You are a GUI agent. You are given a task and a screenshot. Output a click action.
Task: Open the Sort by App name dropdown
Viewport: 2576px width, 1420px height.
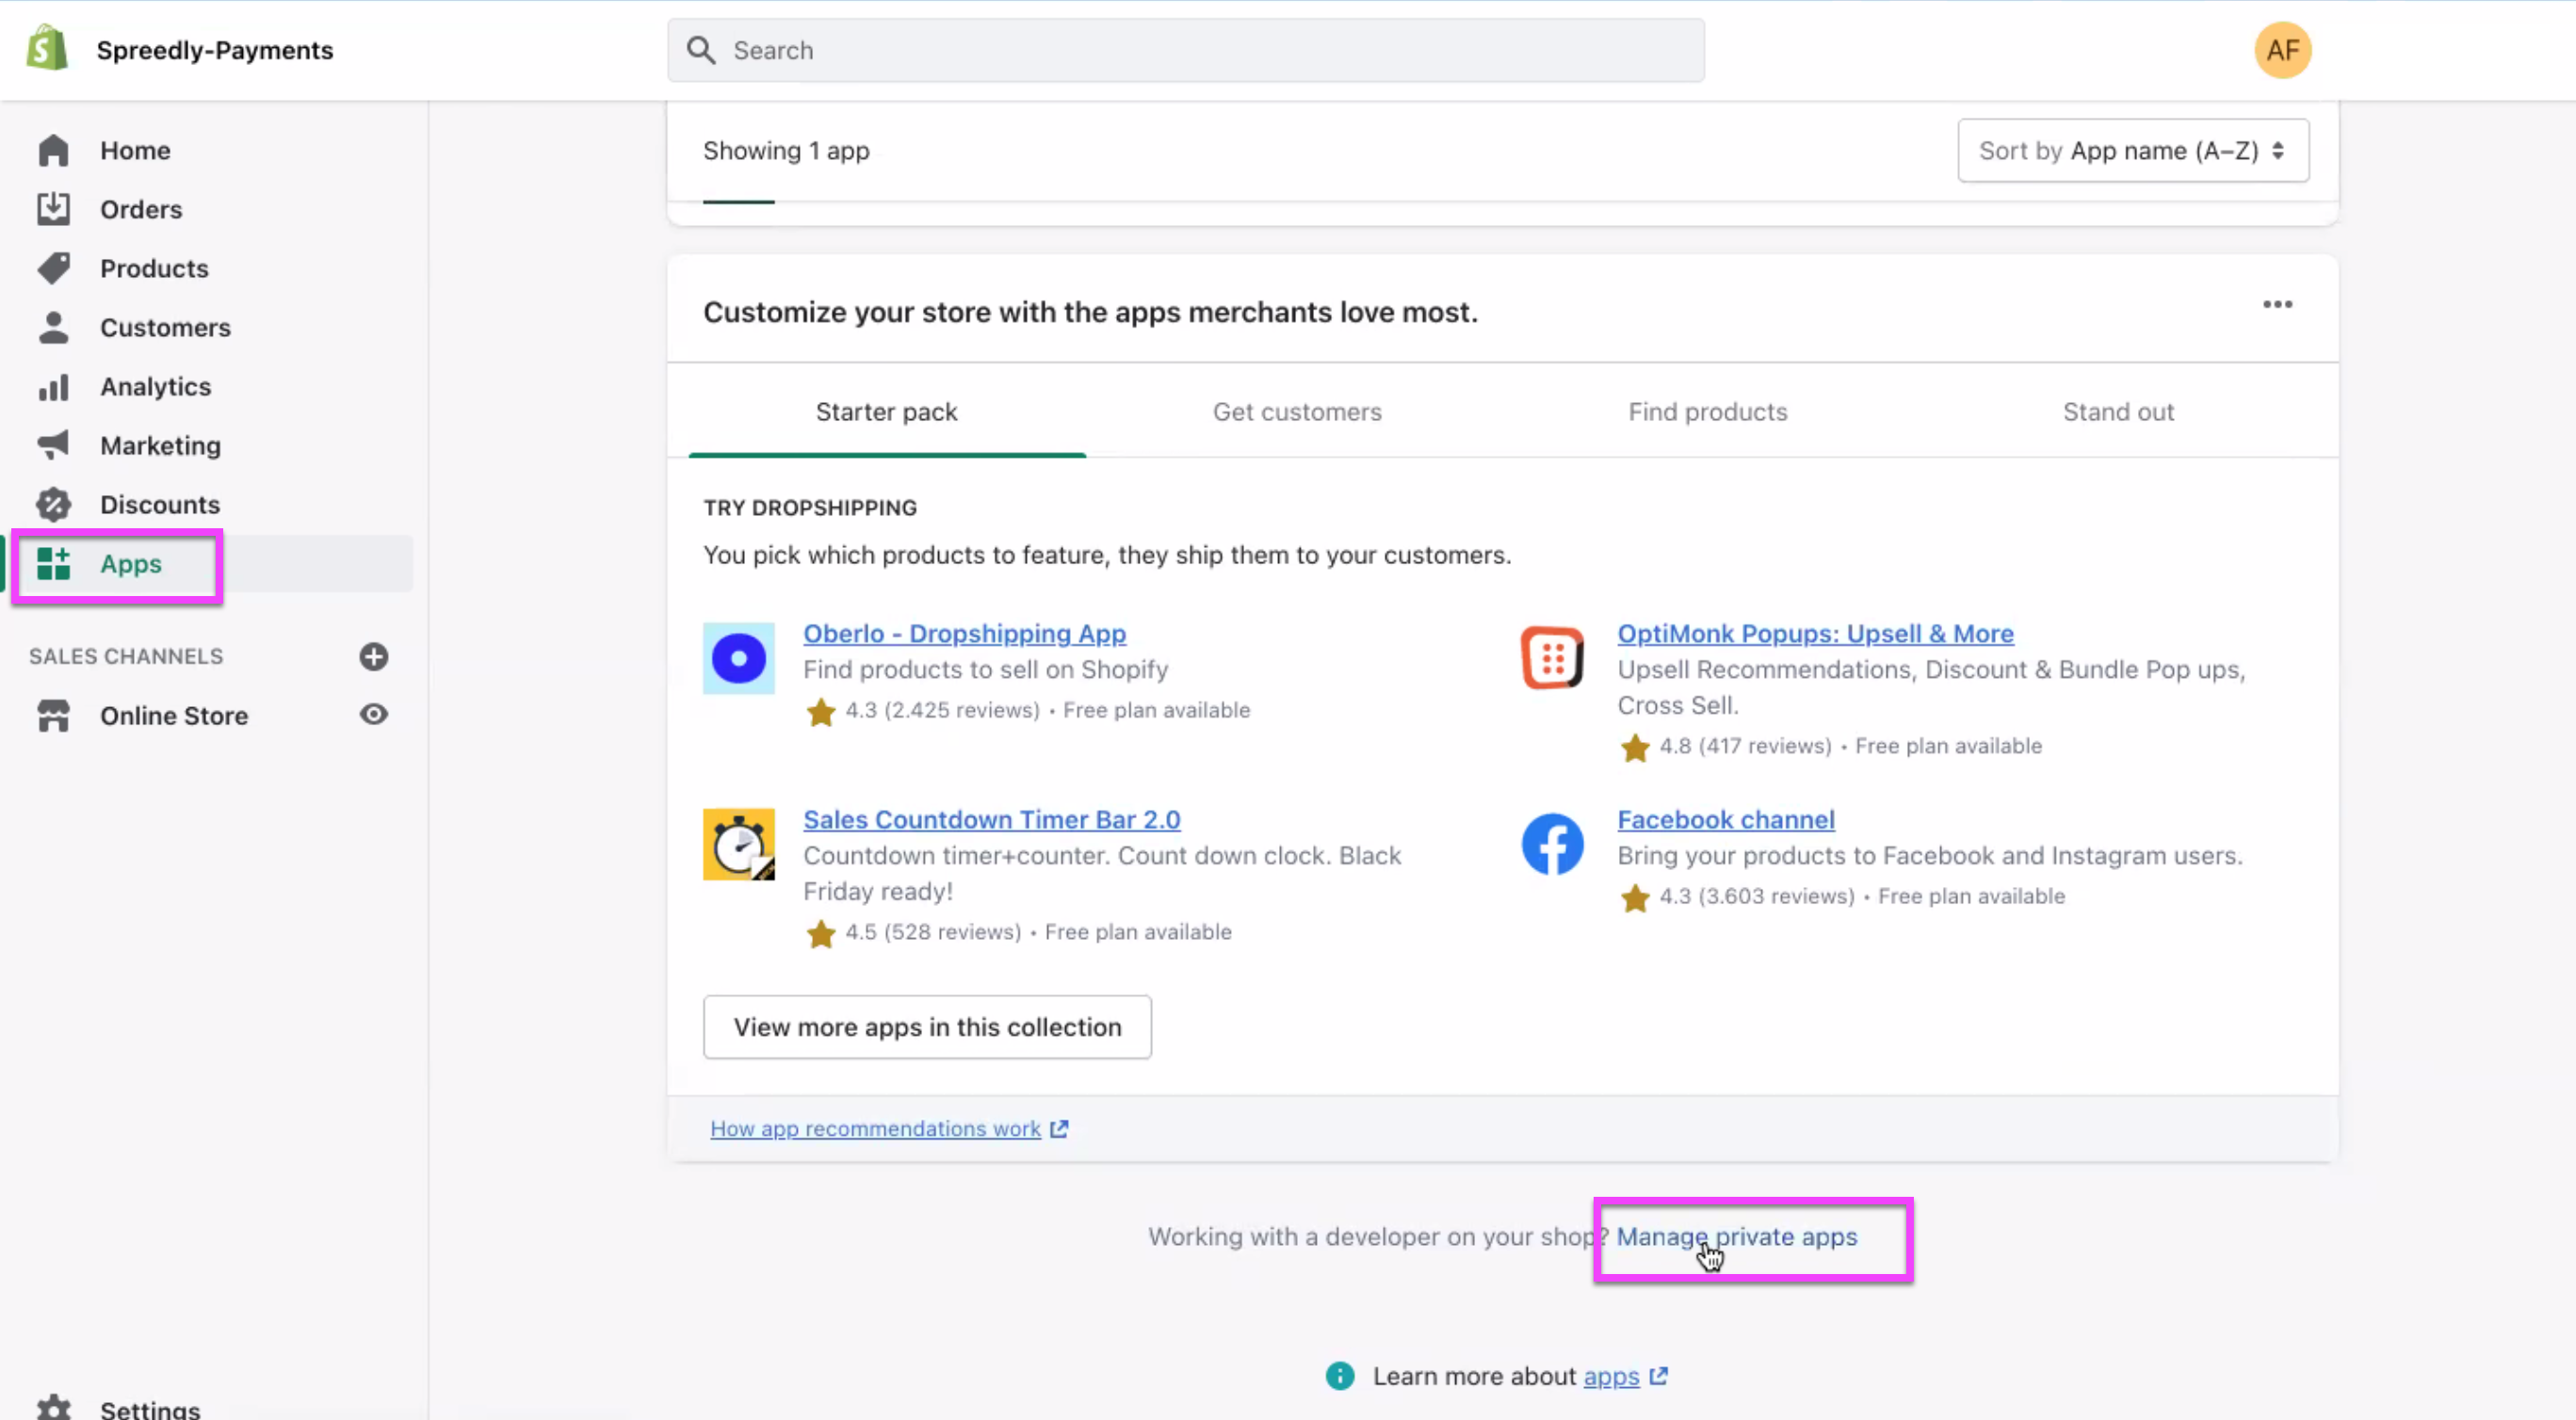(2132, 150)
